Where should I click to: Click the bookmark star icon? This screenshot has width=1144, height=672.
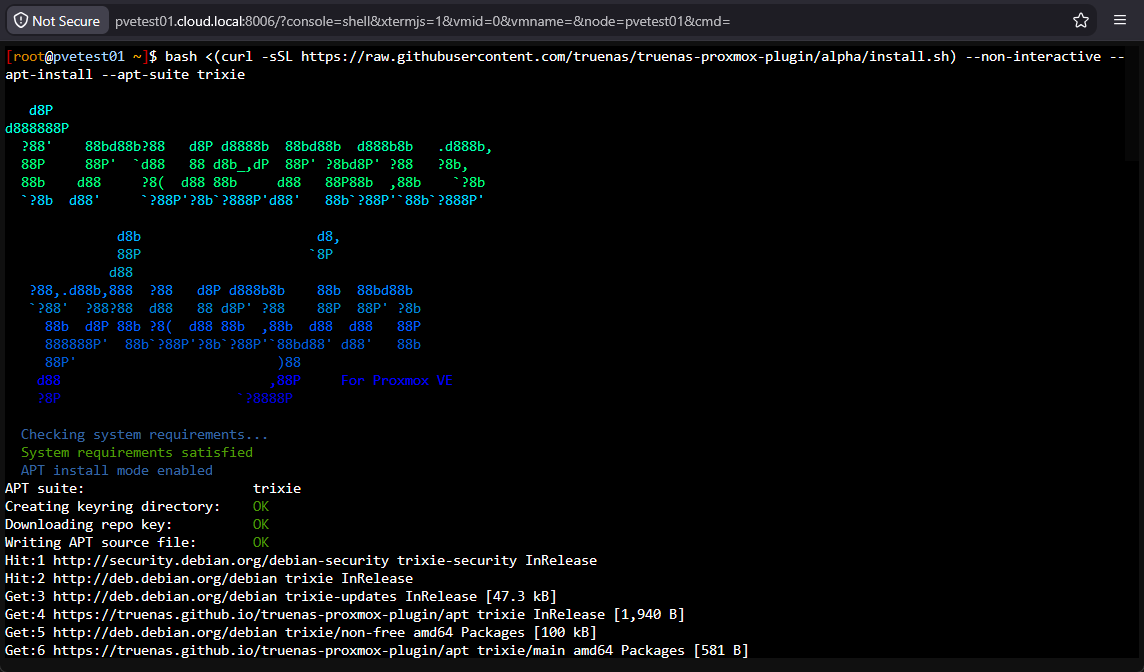pos(1081,20)
